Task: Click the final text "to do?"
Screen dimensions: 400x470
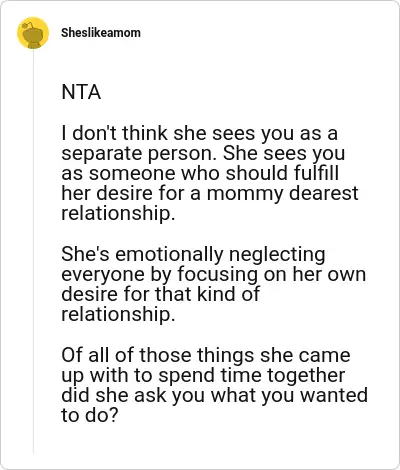Action: click(90, 415)
